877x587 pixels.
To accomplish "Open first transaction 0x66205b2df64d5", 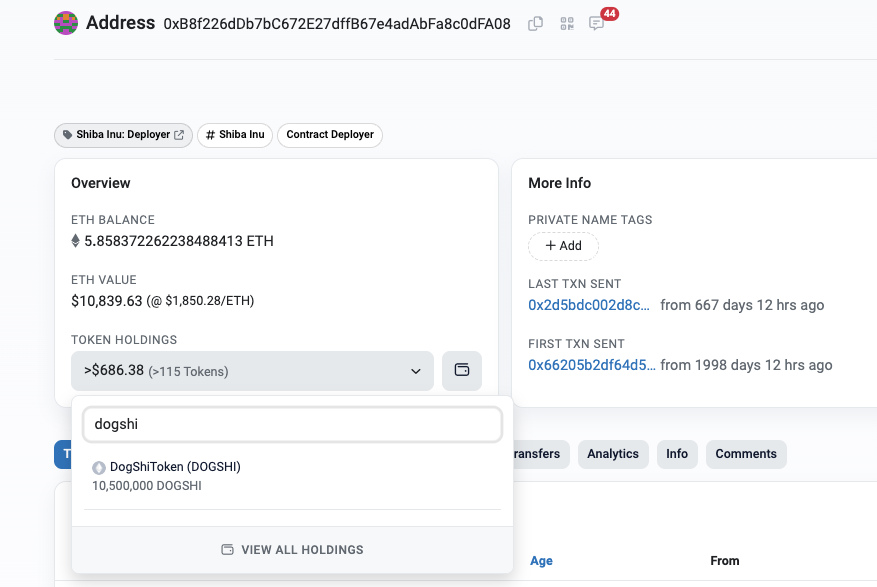I will point(592,365).
